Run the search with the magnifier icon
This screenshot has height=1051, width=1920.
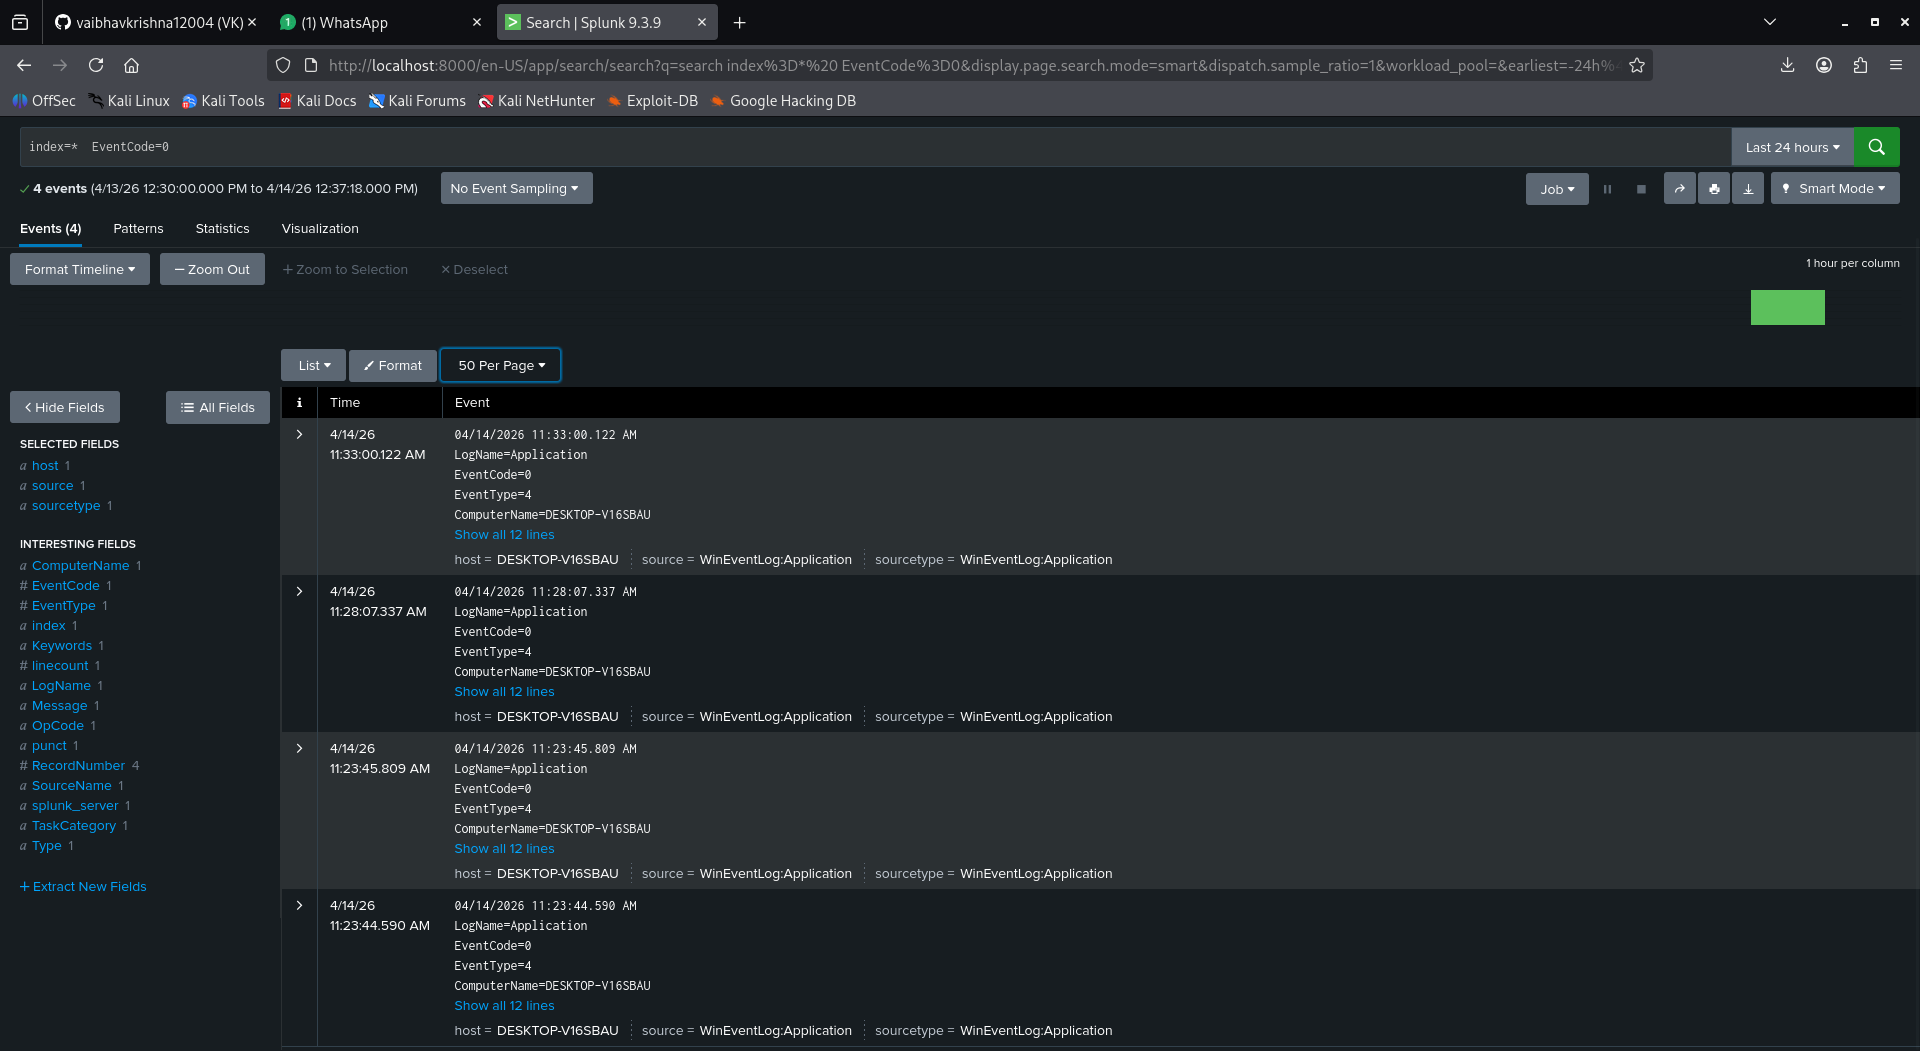tap(1876, 147)
